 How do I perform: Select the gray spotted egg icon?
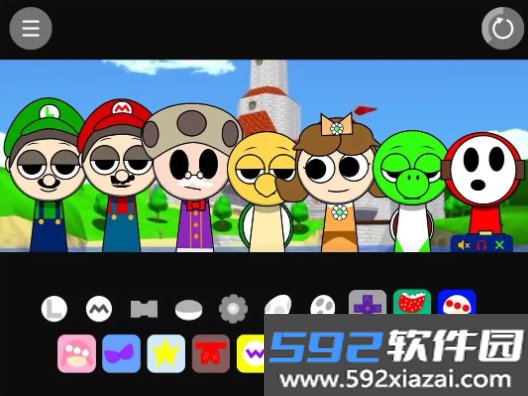(278, 305)
